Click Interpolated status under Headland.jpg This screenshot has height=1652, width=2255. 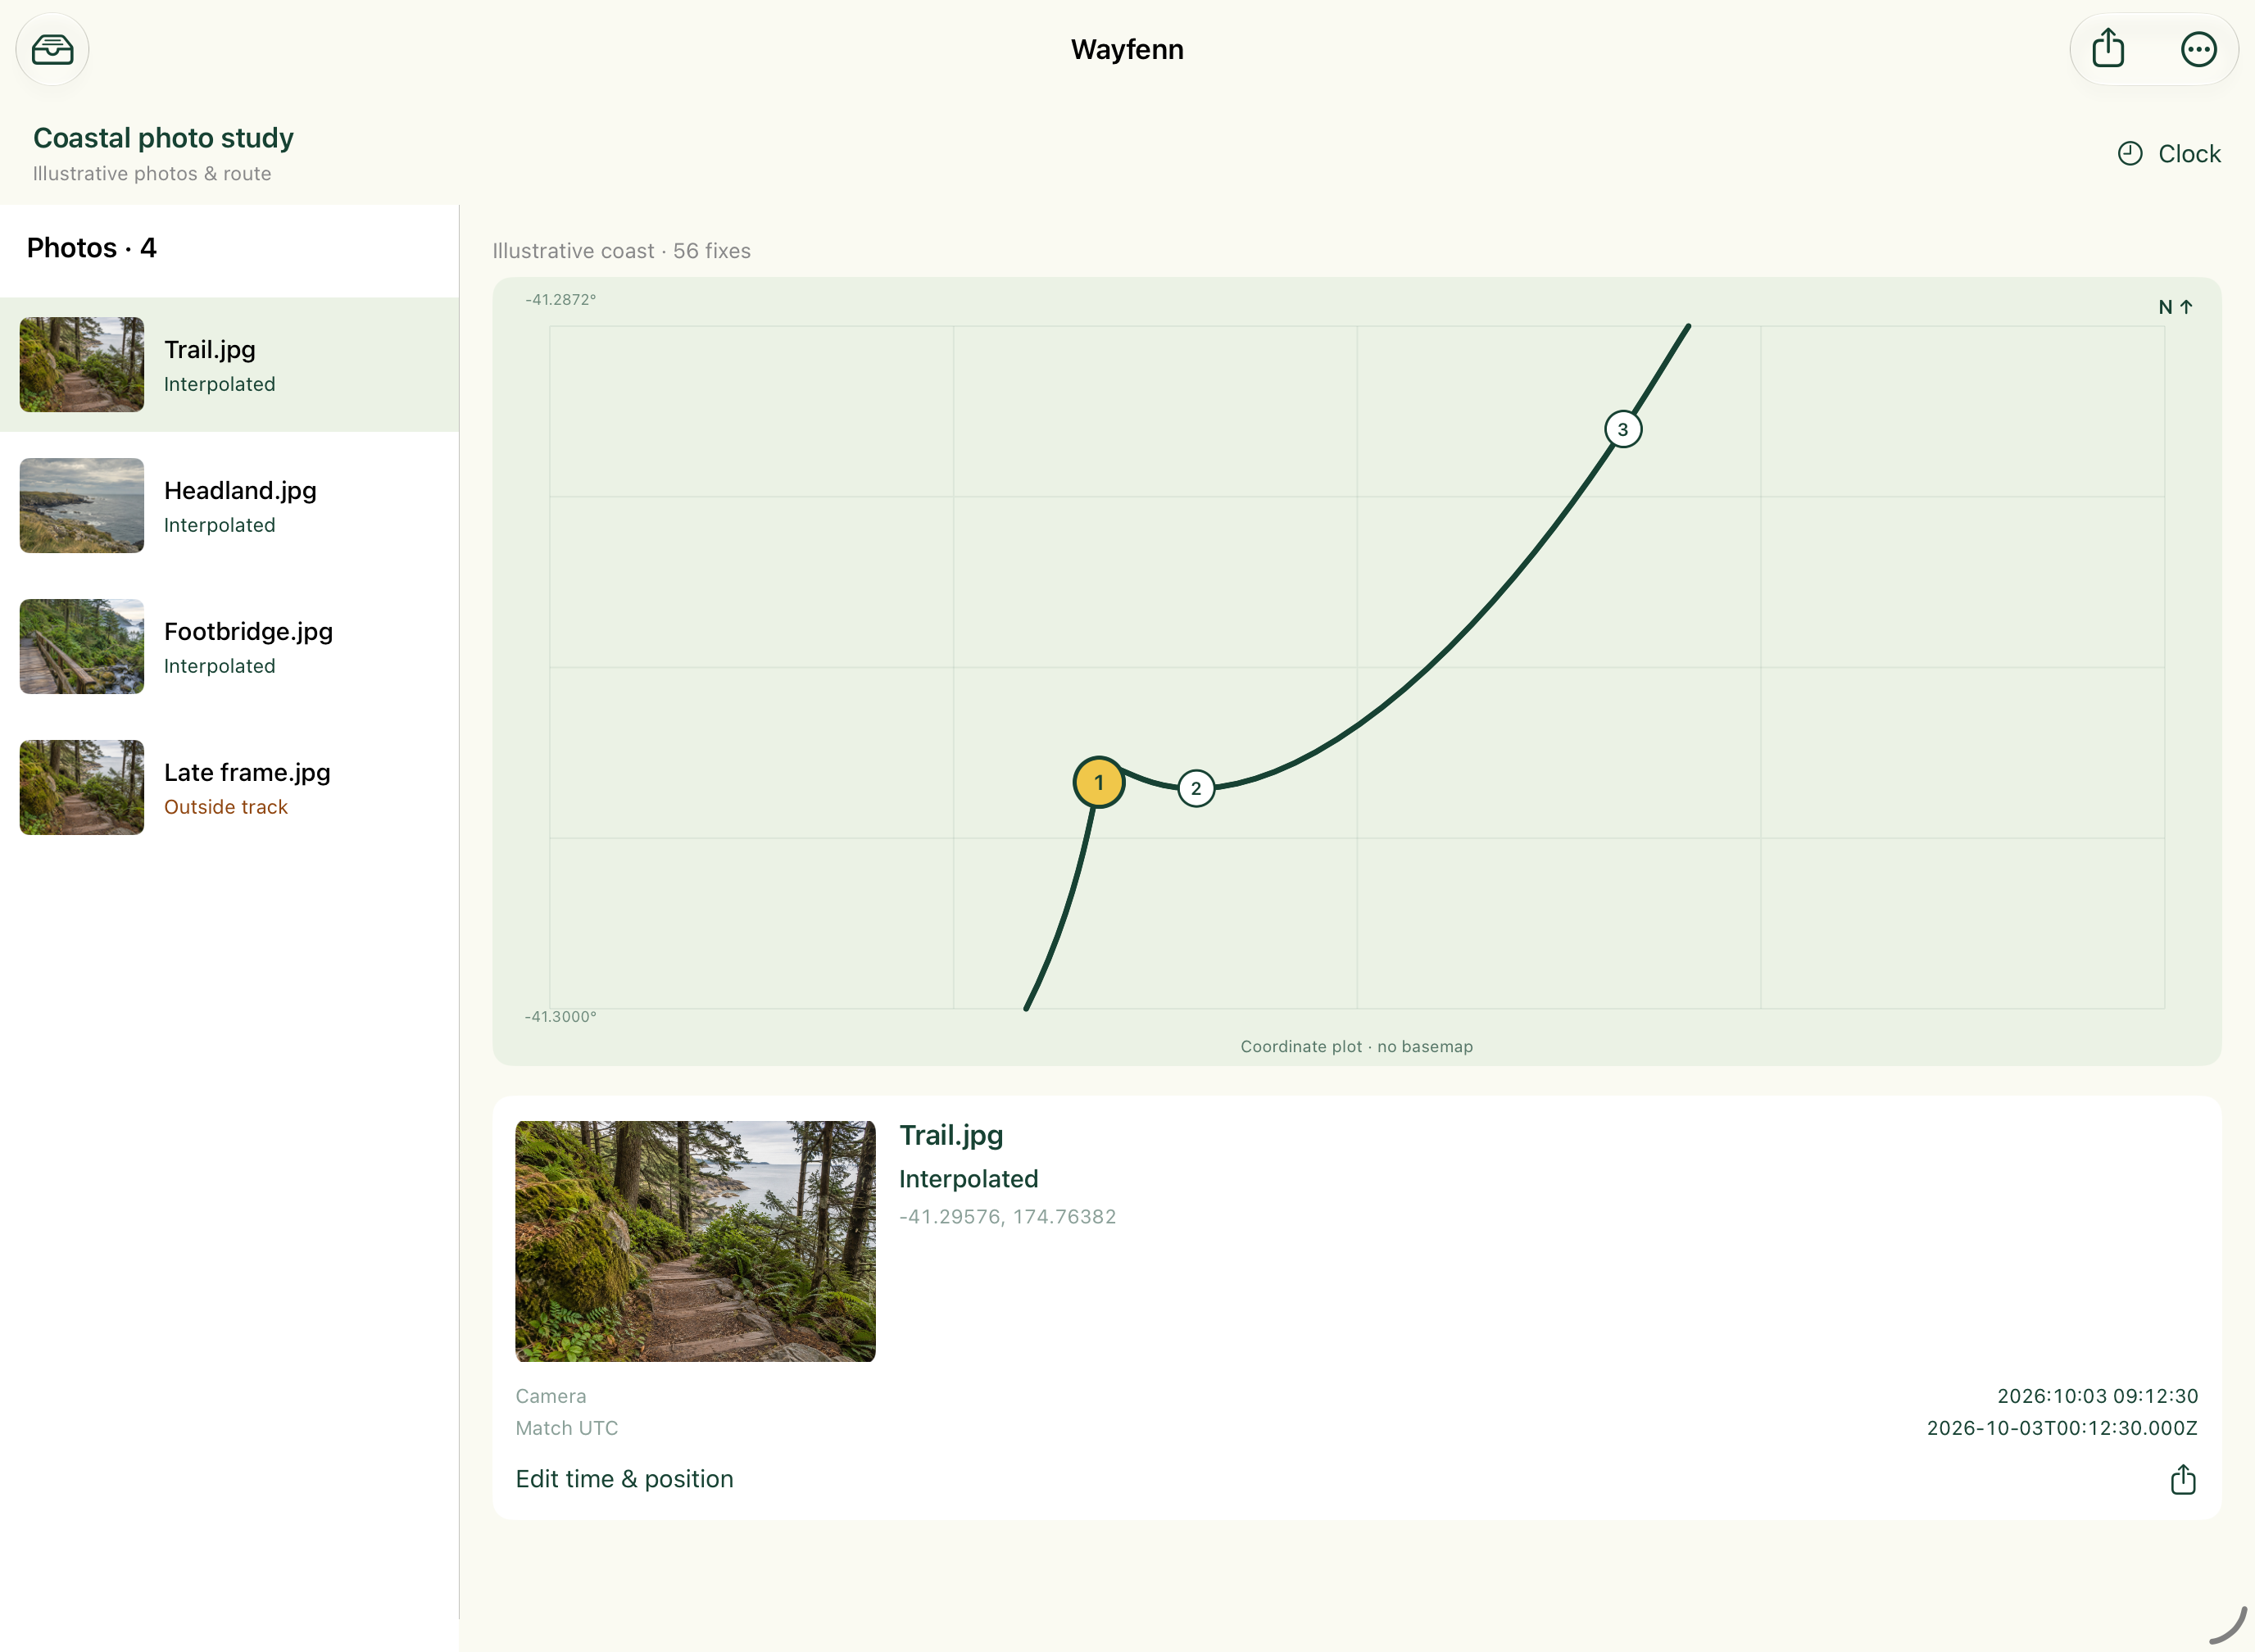pyautogui.click(x=219, y=525)
